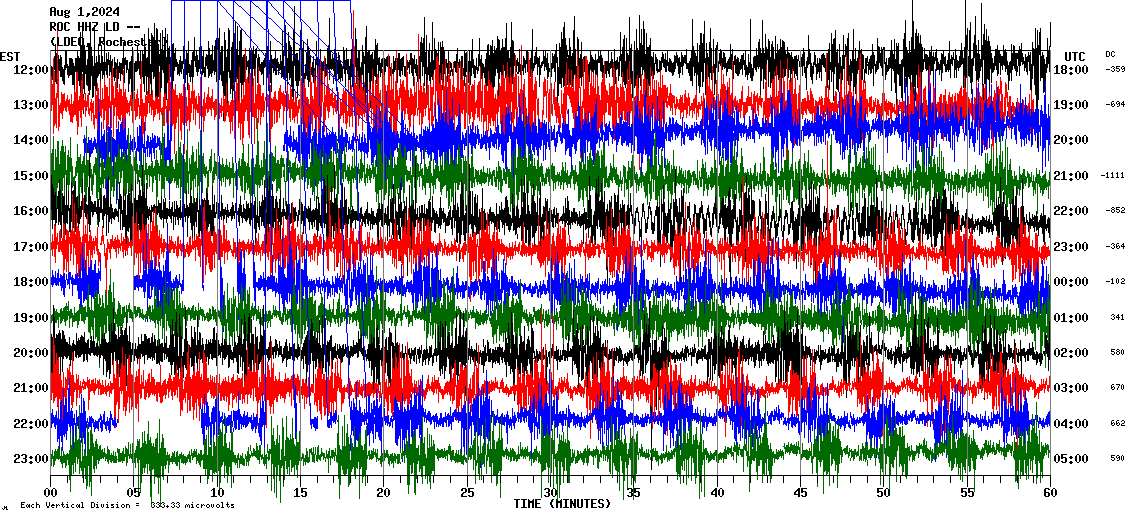Click the DC column header
Viewport: 1130px width, 519px height.
tap(1110, 54)
